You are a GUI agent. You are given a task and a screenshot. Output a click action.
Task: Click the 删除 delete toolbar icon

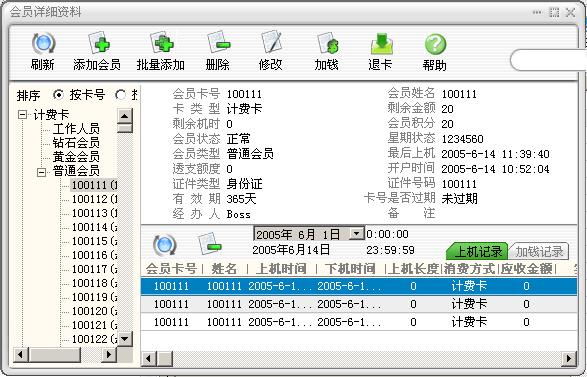coord(218,42)
